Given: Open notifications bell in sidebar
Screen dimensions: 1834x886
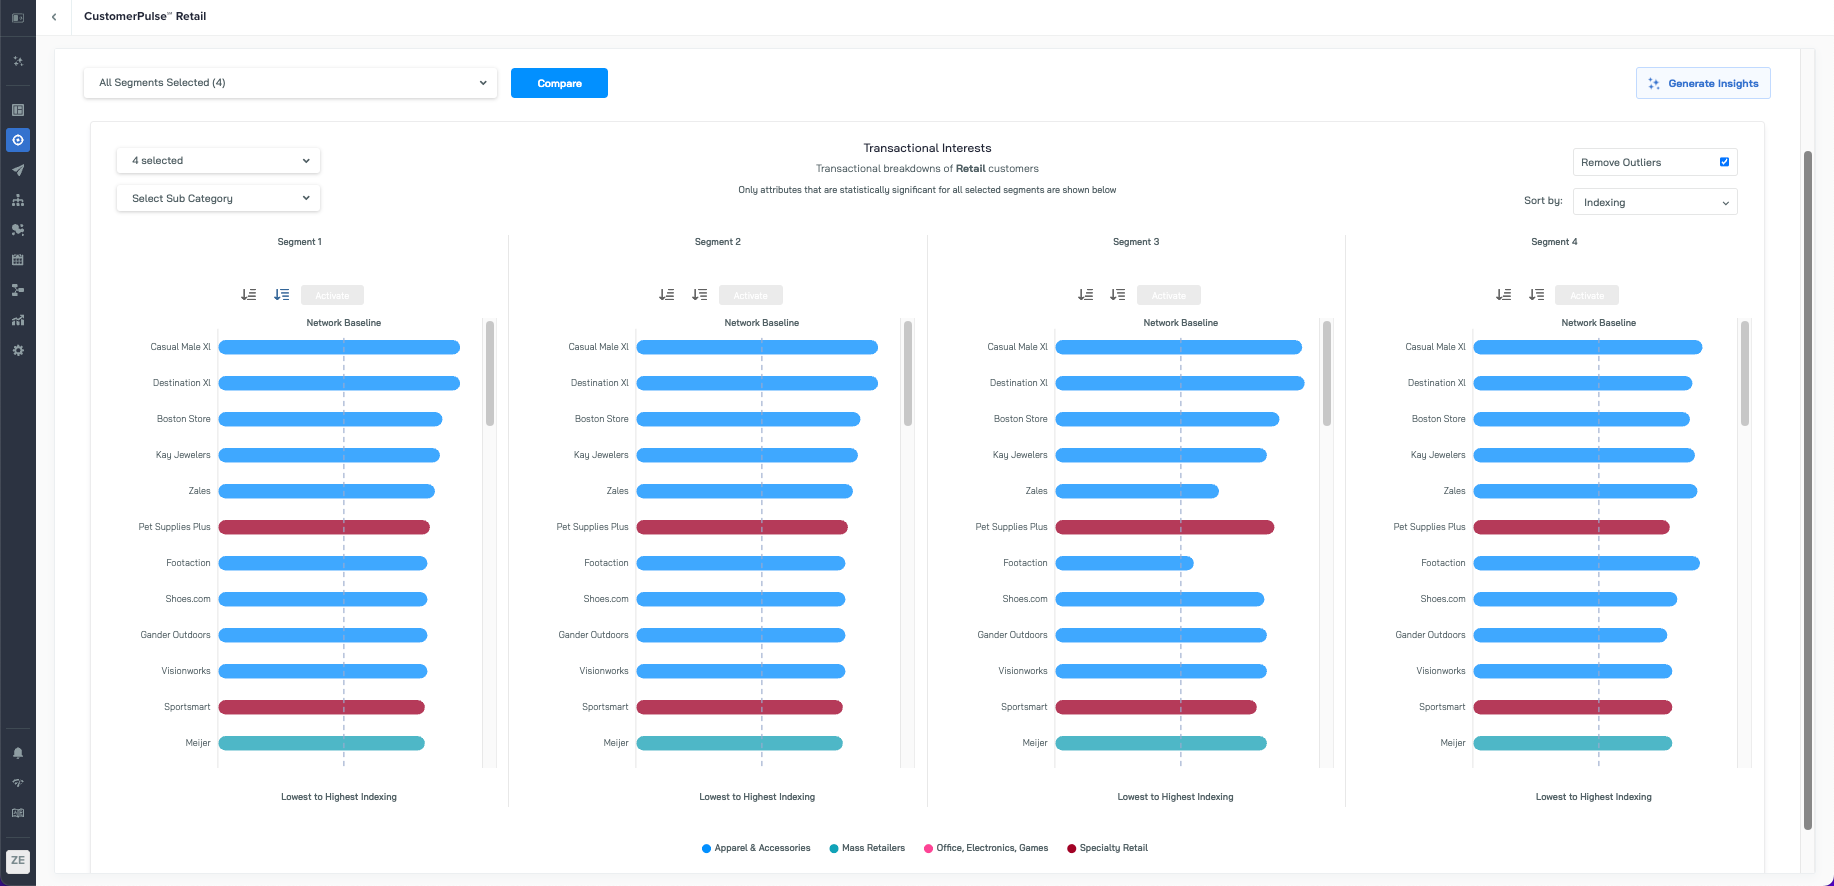Looking at the screenshot, I should [x=18, y=753].
